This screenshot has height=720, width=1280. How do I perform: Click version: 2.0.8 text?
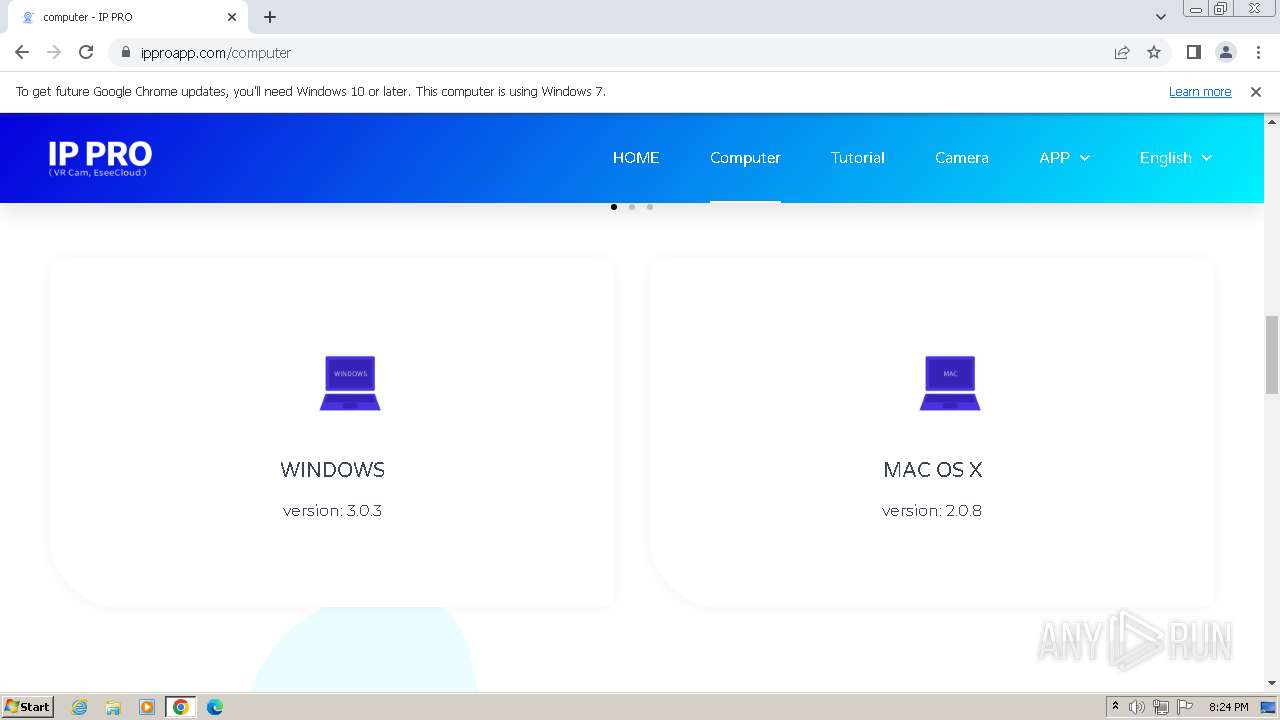pos(932,511)
